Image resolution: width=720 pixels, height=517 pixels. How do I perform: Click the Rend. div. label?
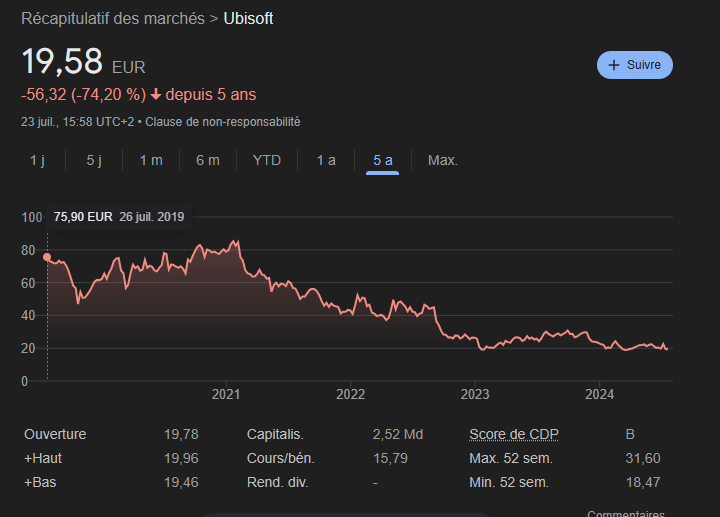[277, 483]
